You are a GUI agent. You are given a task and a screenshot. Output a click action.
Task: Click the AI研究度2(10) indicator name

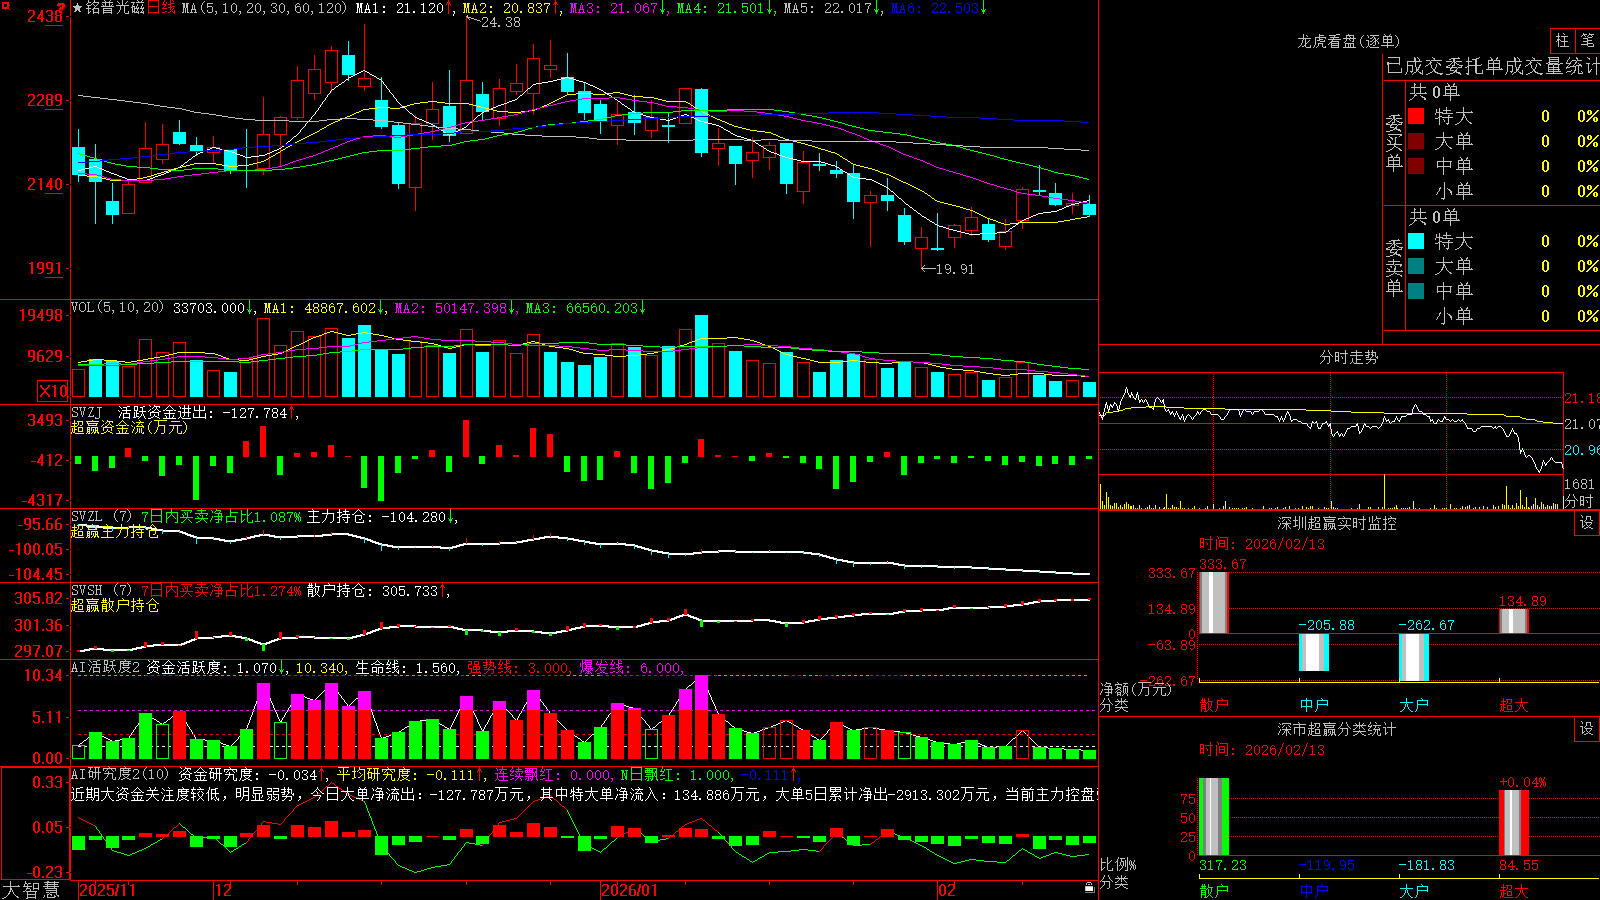(120, 774)
